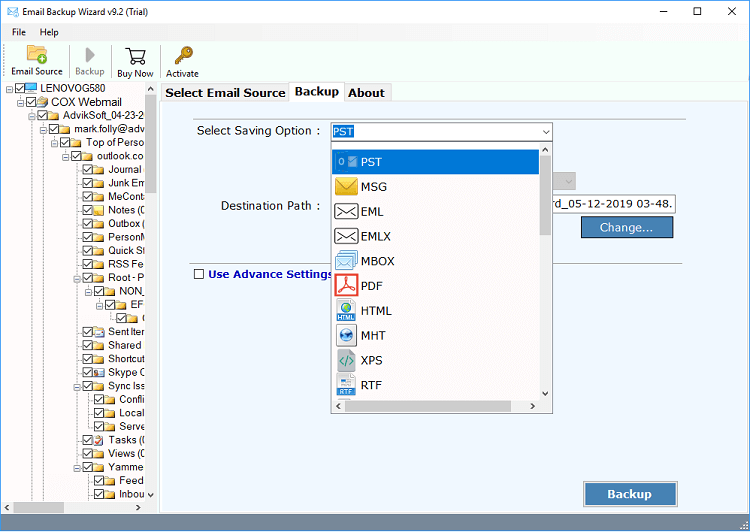Uncheck the COX Webmail checkbox
This screenshot has height=532, width=750.
[31, 102]
